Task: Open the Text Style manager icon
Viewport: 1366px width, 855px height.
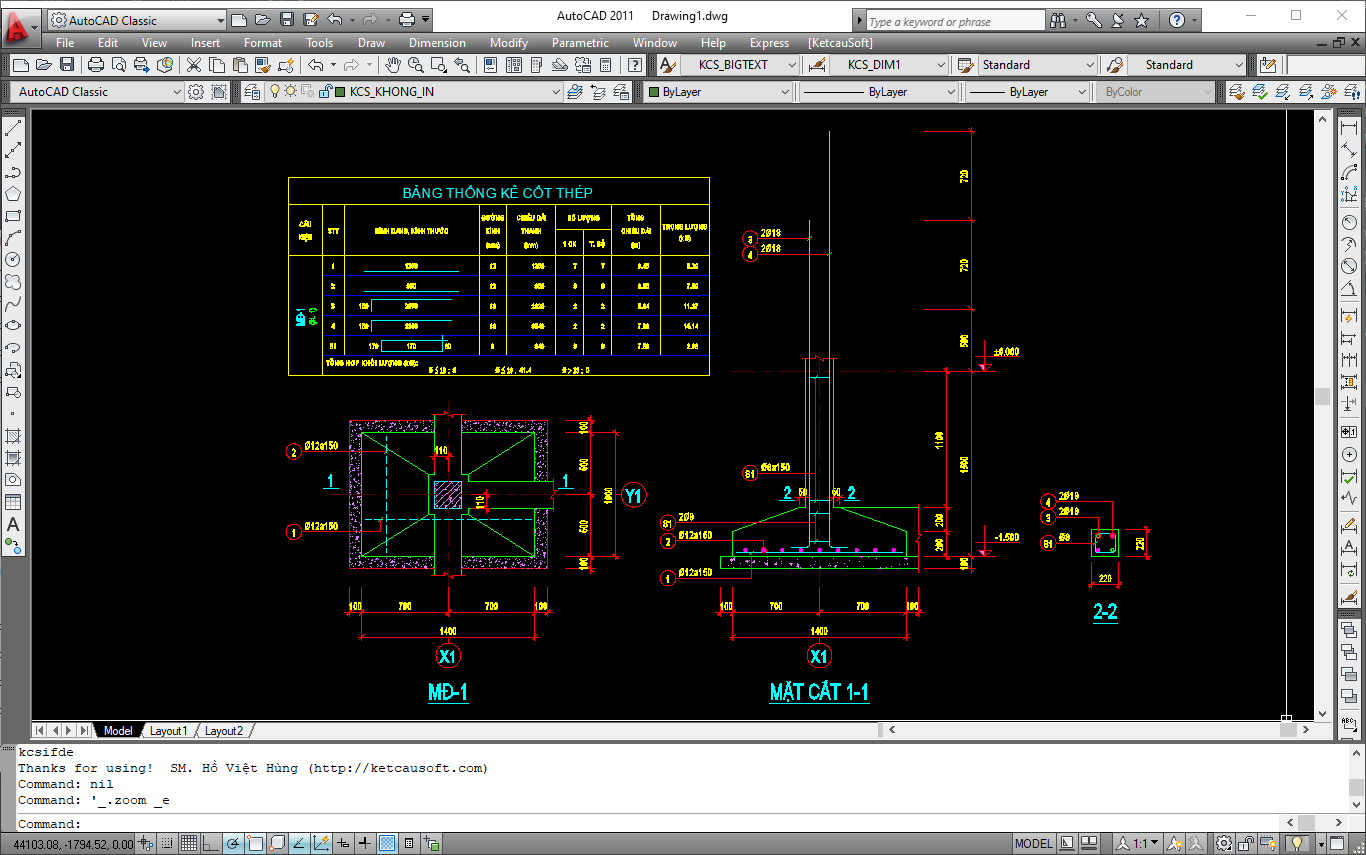Action: (668, 65)
